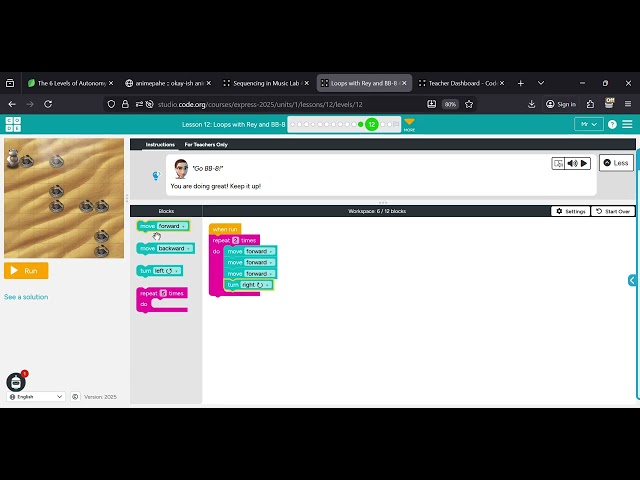This screenshot has width=640, height=480.
Task: Select the when run block
Action: (224, 229)
